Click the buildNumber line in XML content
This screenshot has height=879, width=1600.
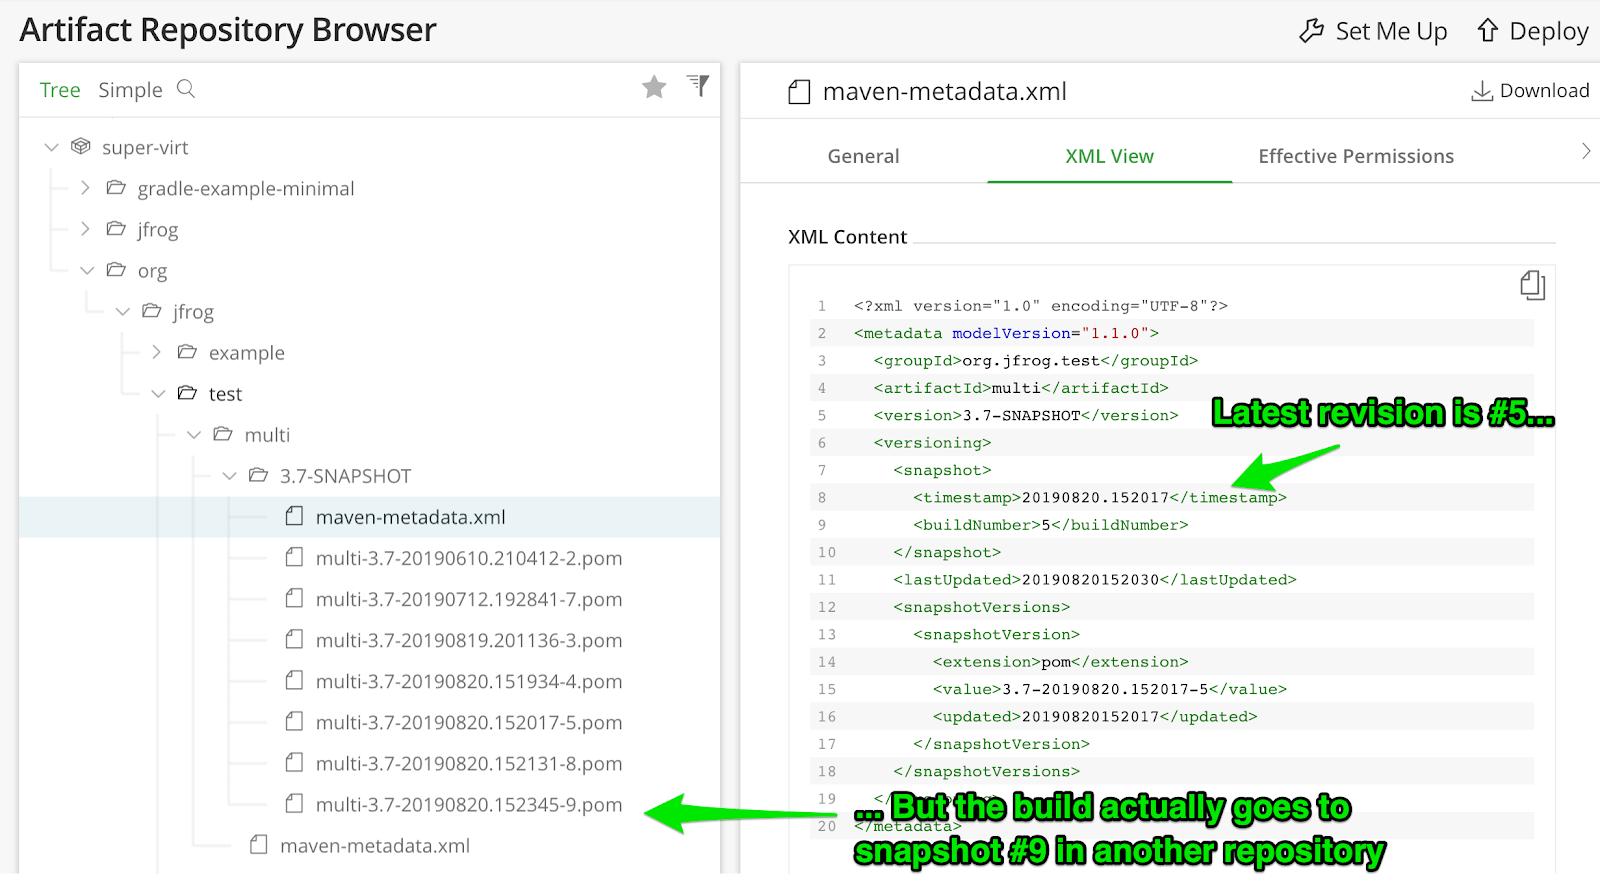pyautogui.click(x=1050, y=525)
